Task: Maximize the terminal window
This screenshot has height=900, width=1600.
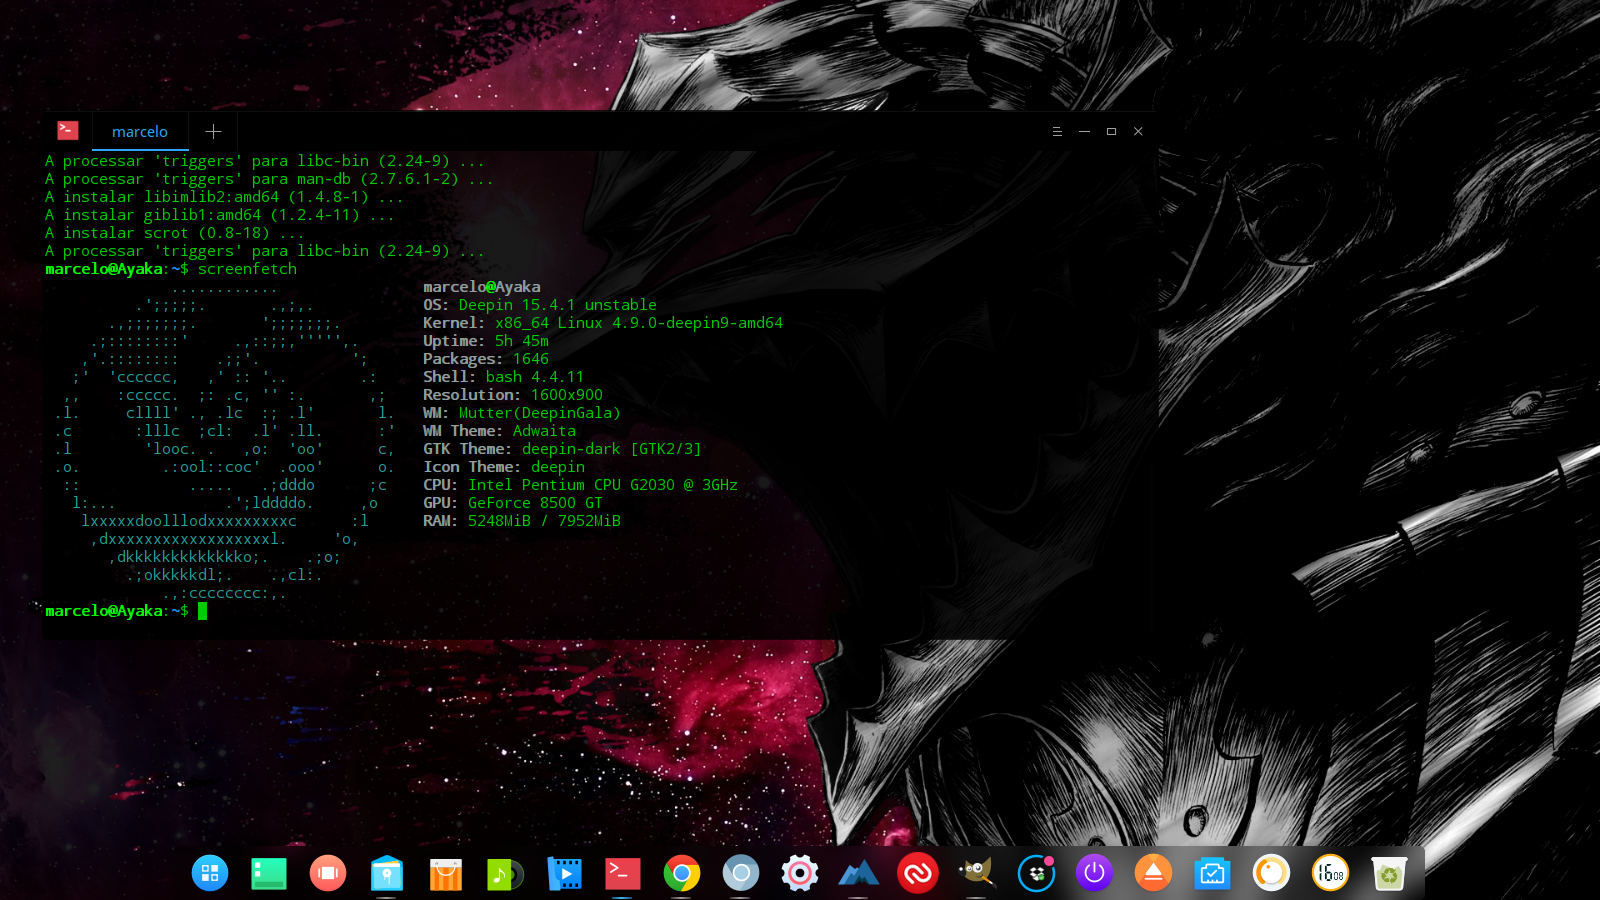Action: [x=1111, y=131]
